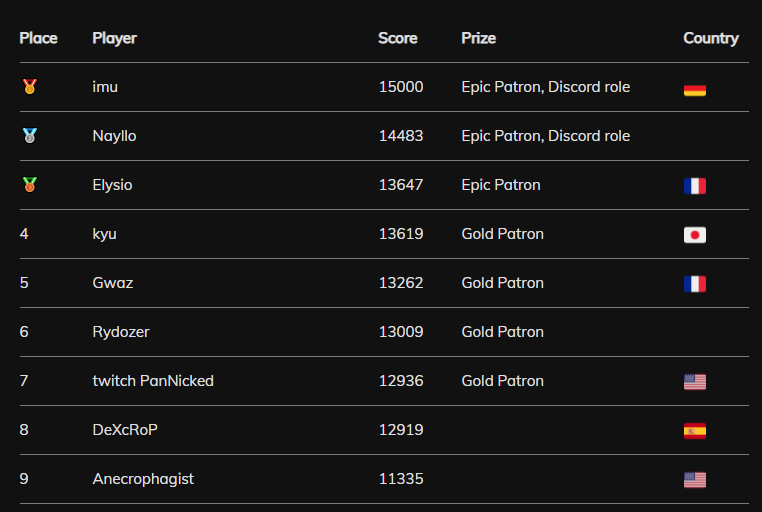The image size is (762, 512).
Task: Click the German flag in imu's row
Action: (x=694, y=90)
